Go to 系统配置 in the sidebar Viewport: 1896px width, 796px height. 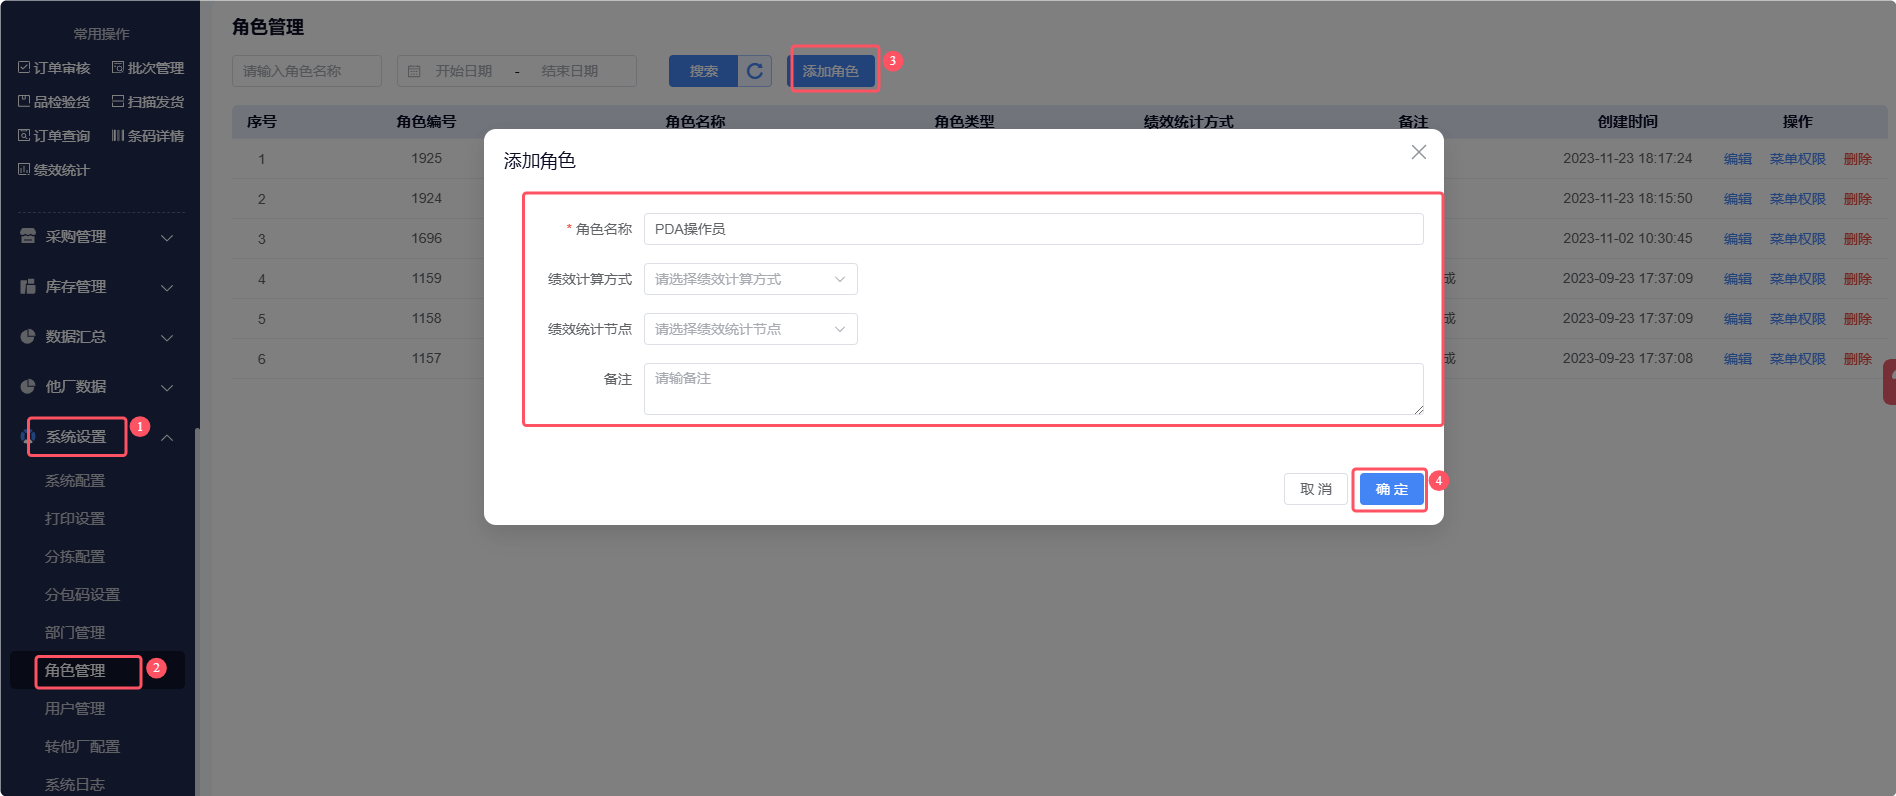point(75,481)
